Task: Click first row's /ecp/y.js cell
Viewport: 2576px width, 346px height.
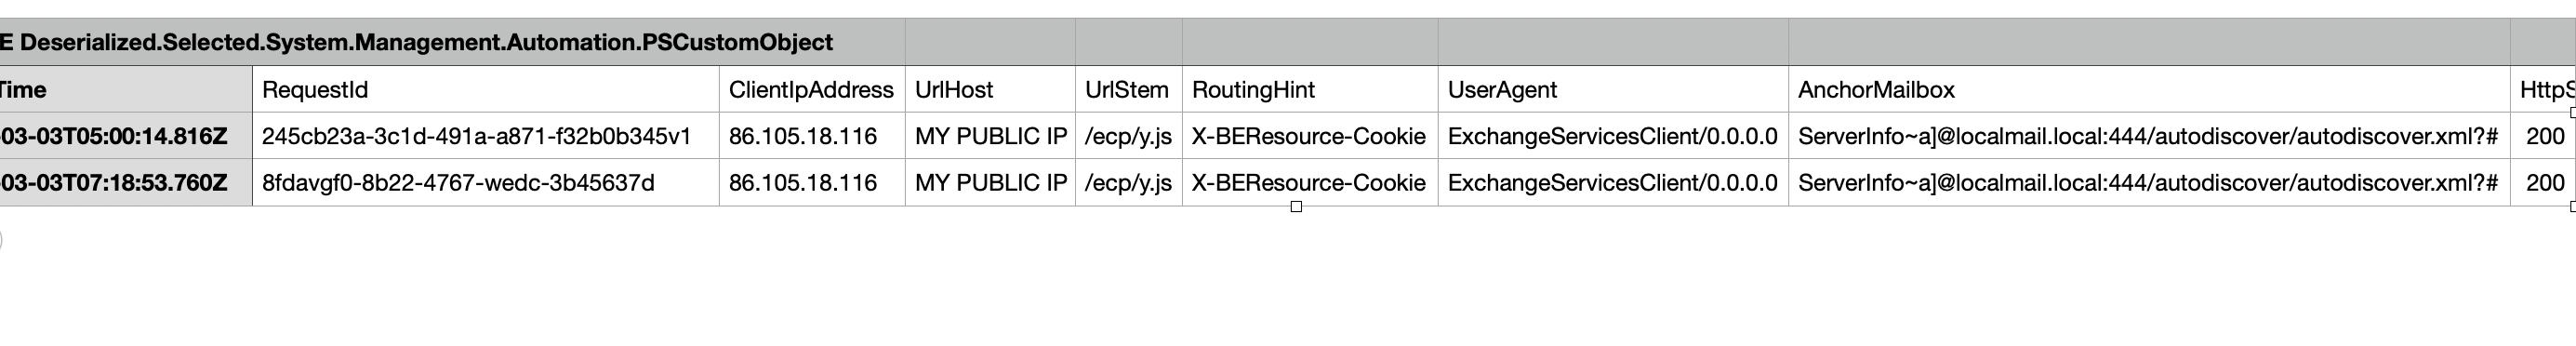Action: pos(1129,136)
